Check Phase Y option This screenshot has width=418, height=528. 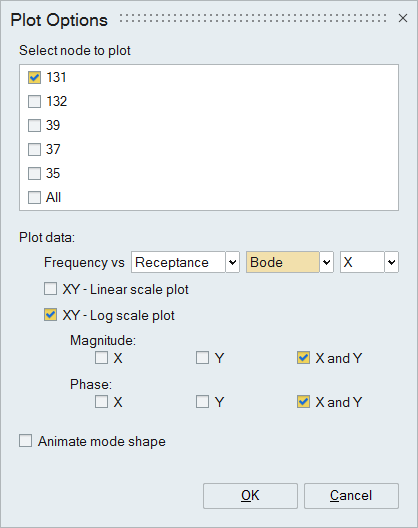tap(202, 402)
